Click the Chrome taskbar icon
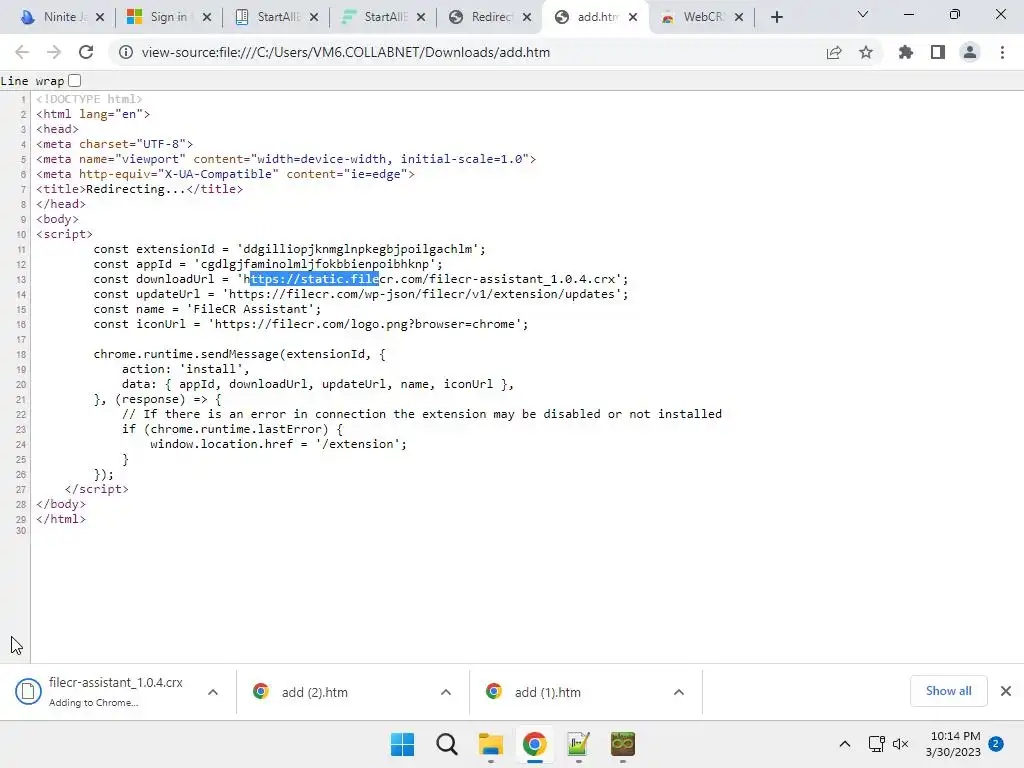1024x768 pixels. click(x=534, y=744)
